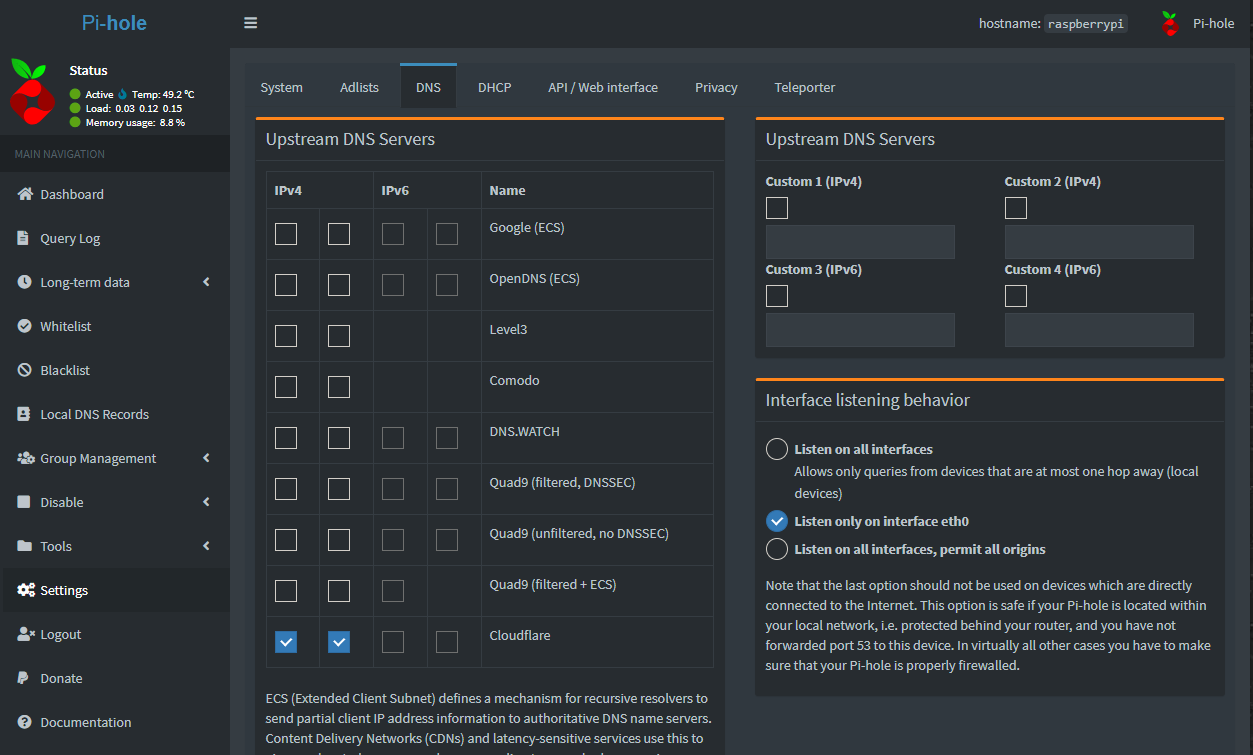
Task: Select the DNS tab
Action: (x=428, y=87)
